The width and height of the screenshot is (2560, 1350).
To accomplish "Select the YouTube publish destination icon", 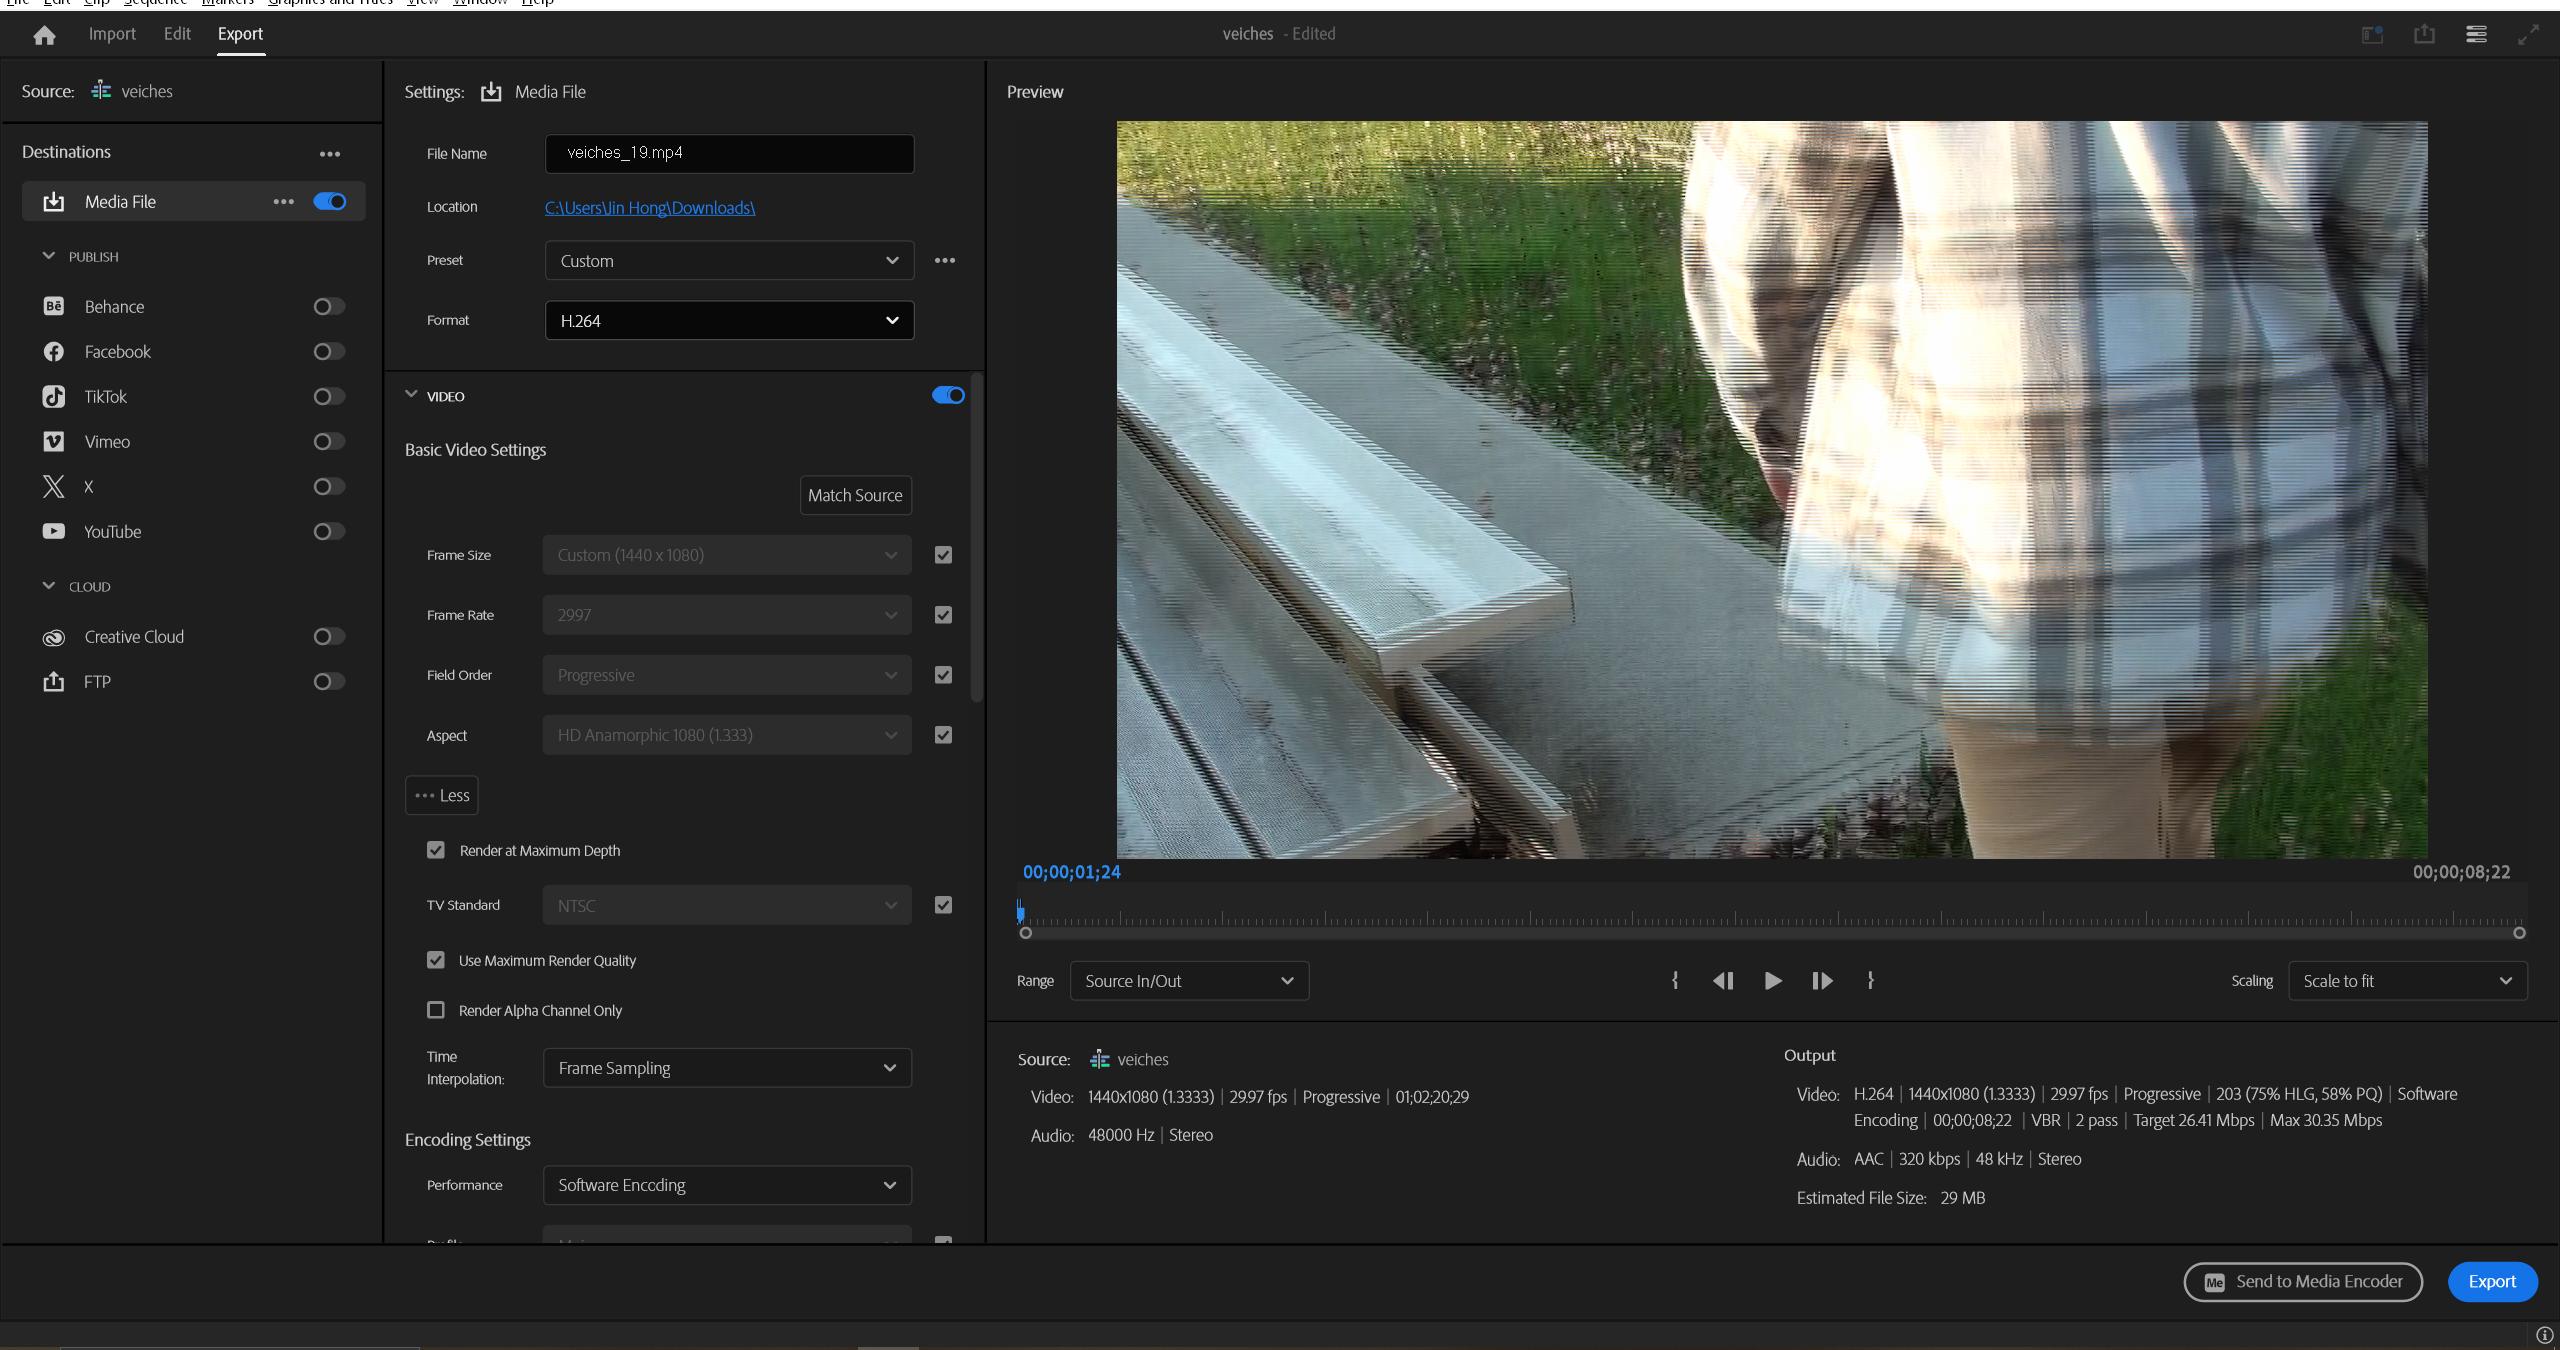I will click(x=53, y=531).
